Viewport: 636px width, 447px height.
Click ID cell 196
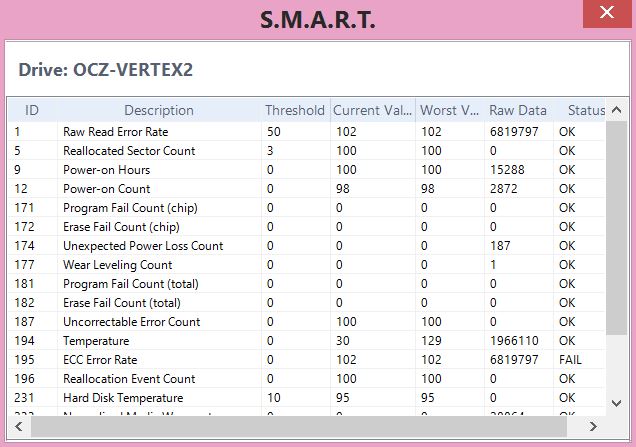click(24, 379)
